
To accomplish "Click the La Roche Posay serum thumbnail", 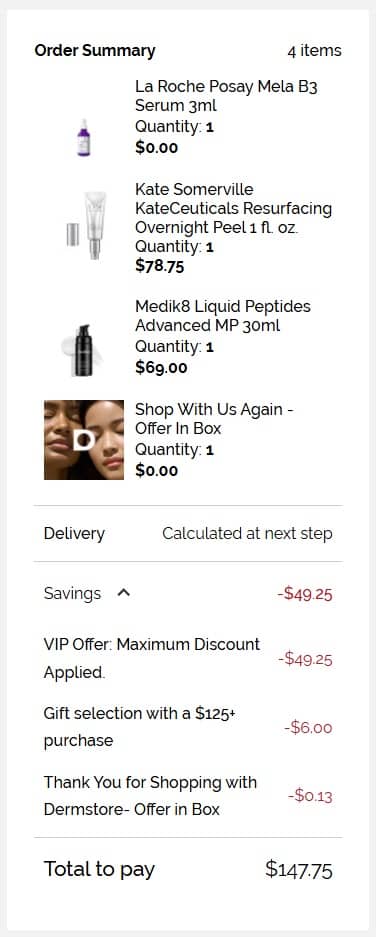I will click(x=84, y=137).
